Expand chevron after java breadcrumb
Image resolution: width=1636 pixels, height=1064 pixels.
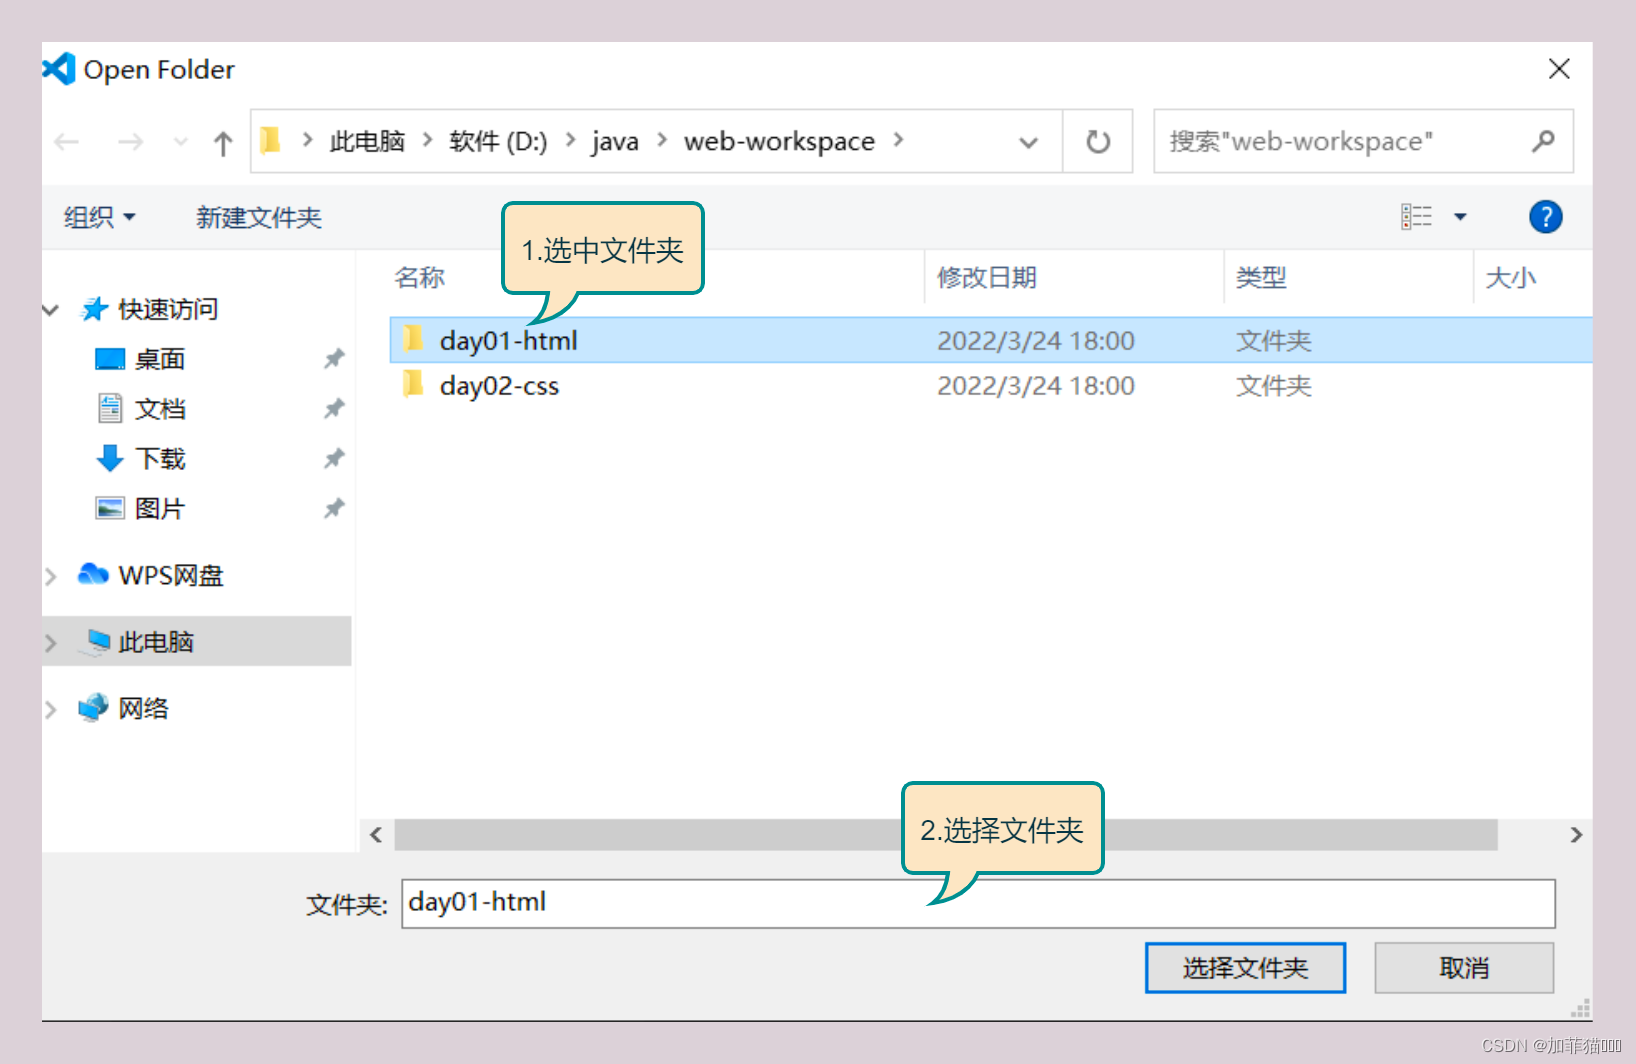coord(662,140)
